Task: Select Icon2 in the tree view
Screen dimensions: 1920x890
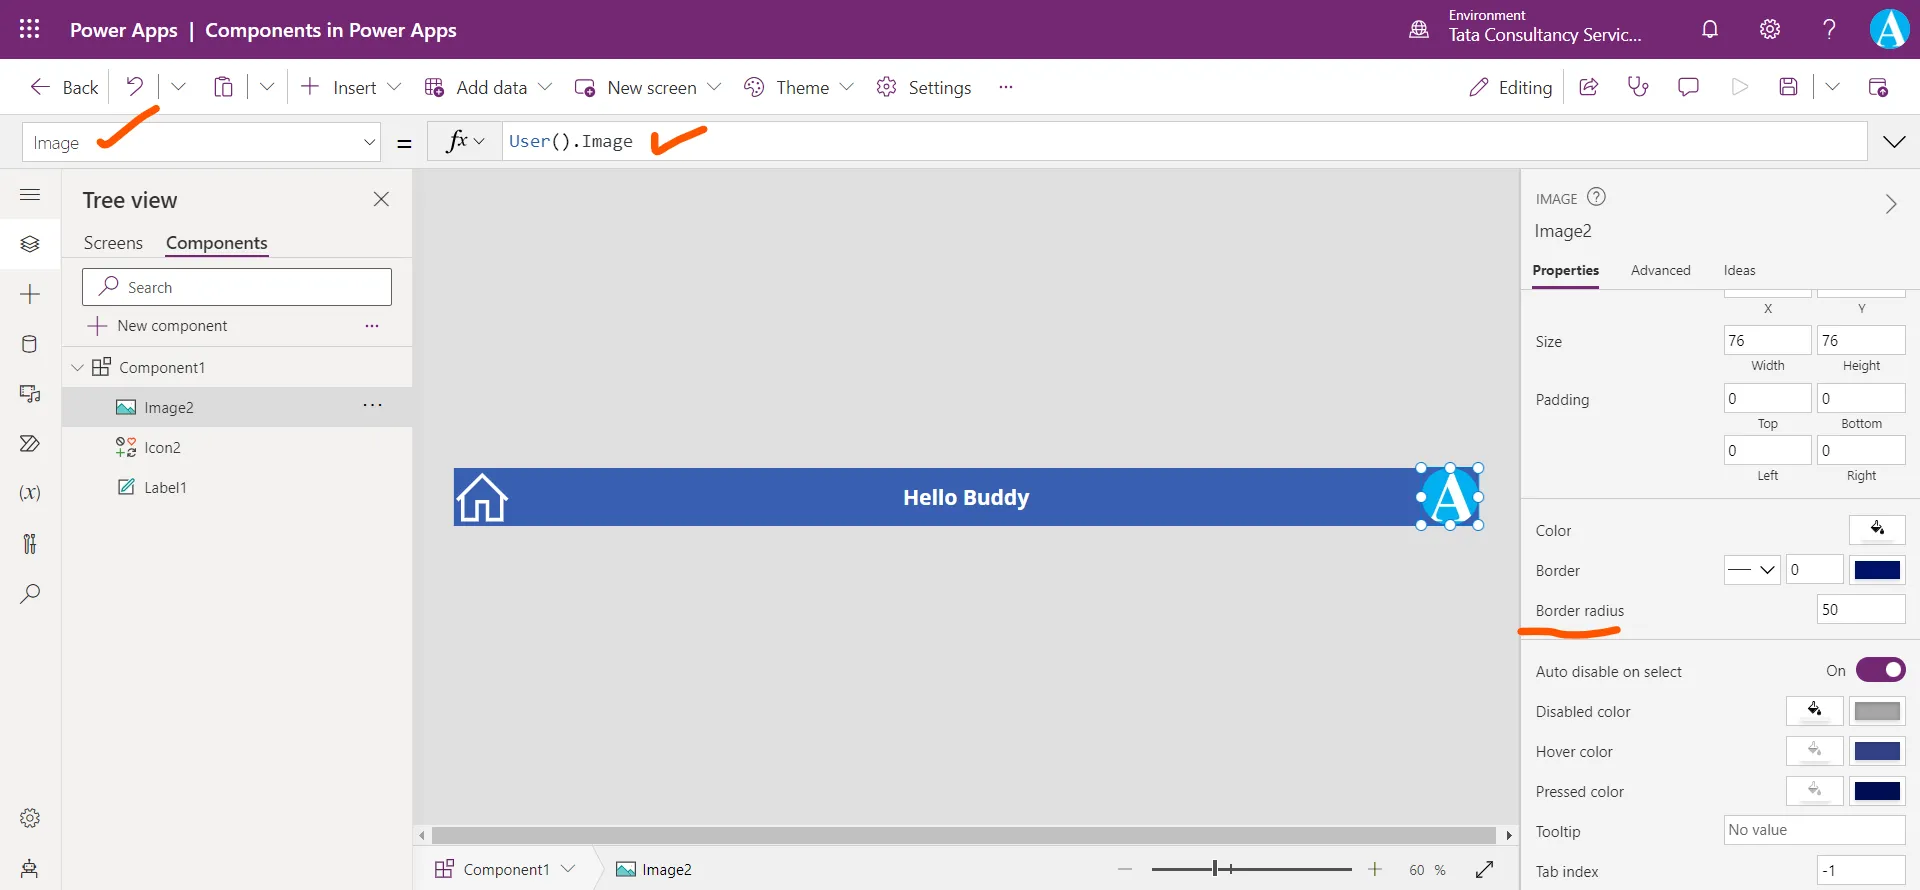Action: pyautogui.click(x=237, y=447)
